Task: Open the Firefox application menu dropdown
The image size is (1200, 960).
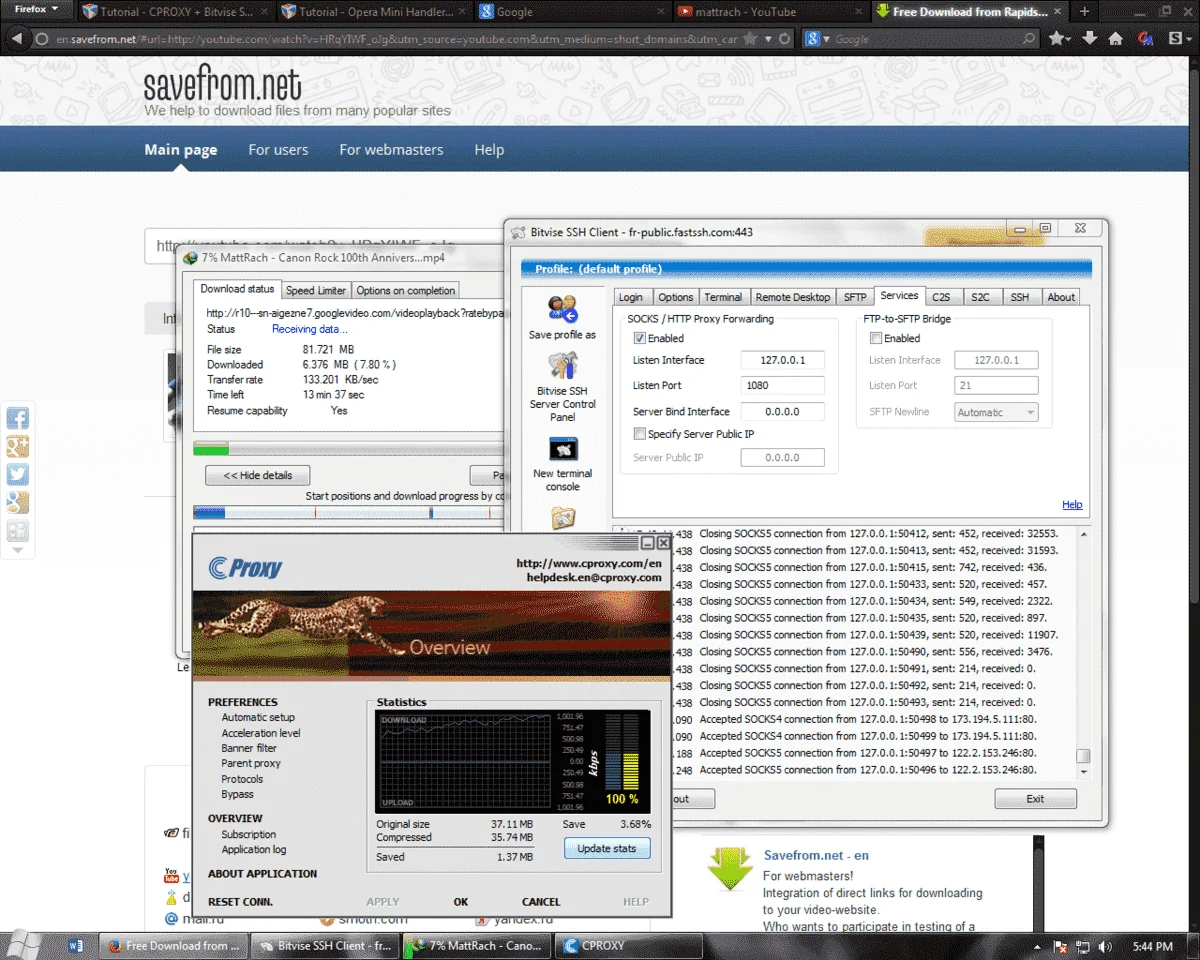Action: pos(36,9)
